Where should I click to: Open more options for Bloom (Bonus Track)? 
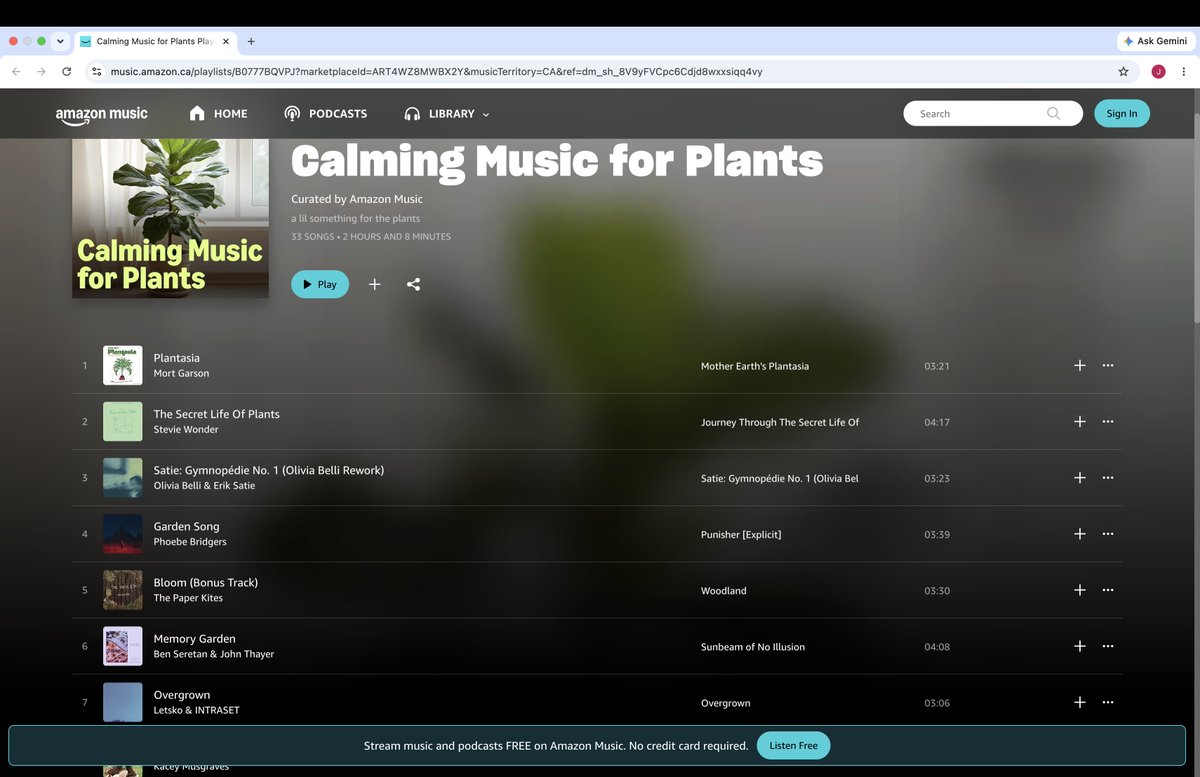coord(1108,590)
